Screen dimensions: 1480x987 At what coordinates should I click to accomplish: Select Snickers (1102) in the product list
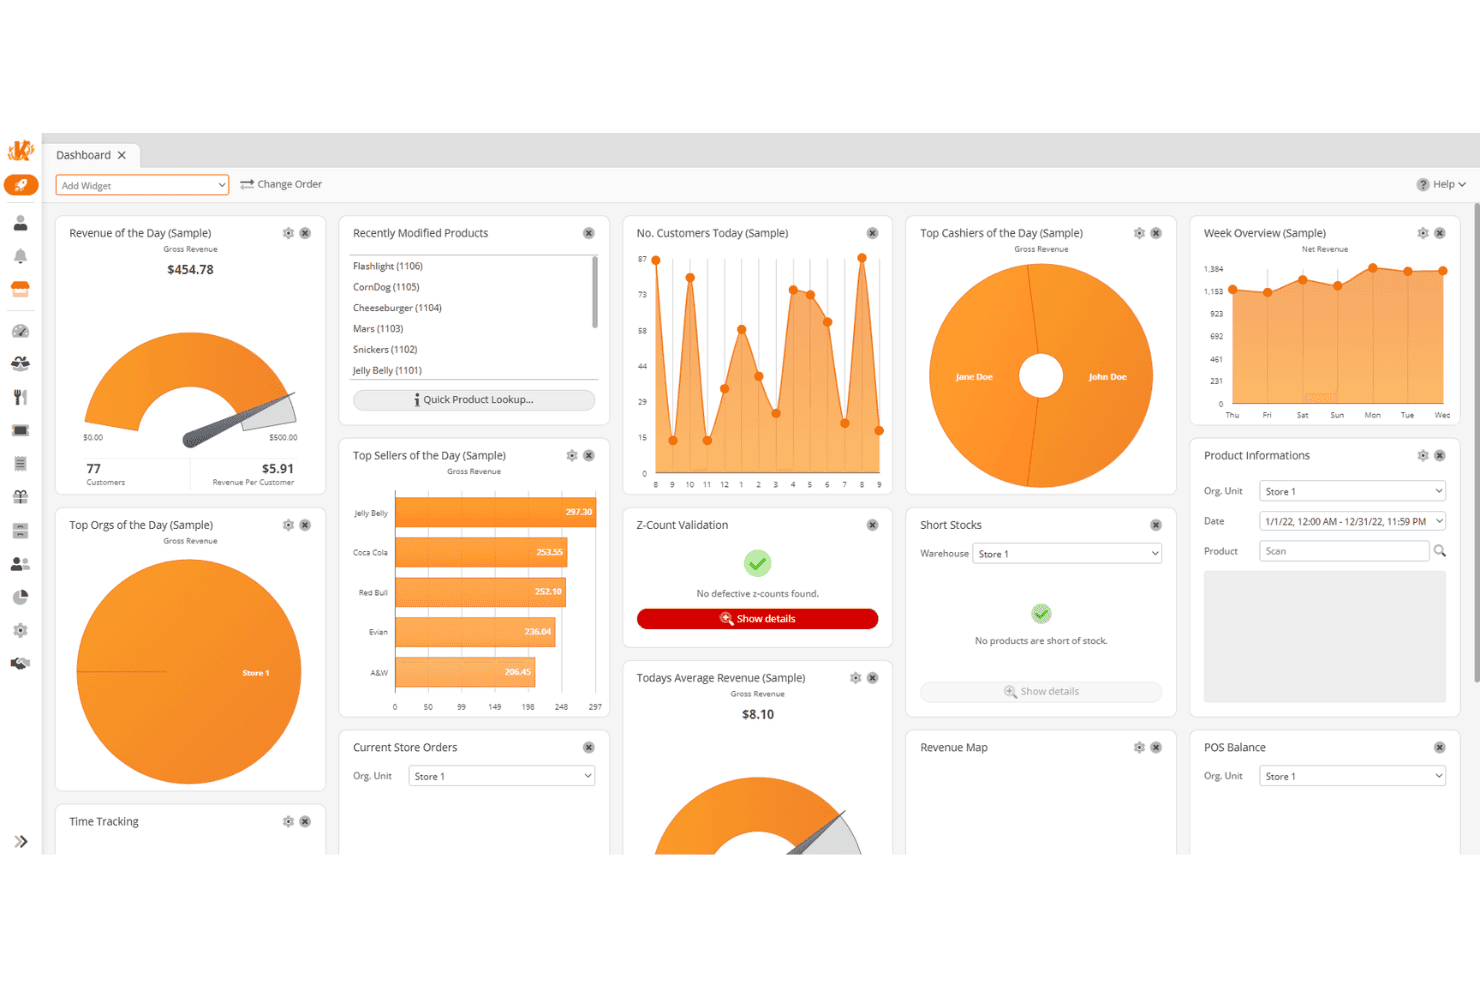tap(385, 350)
